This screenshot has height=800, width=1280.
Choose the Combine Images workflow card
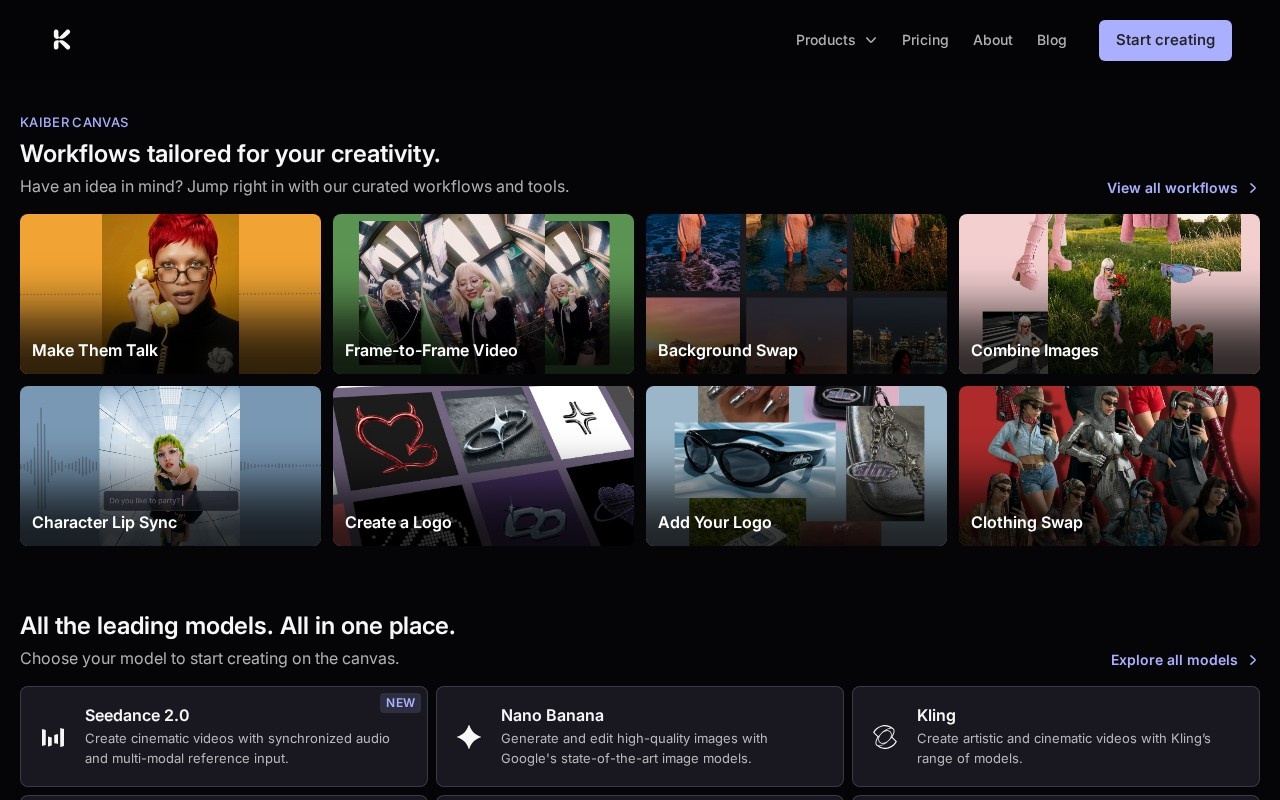click(1109, 294)
